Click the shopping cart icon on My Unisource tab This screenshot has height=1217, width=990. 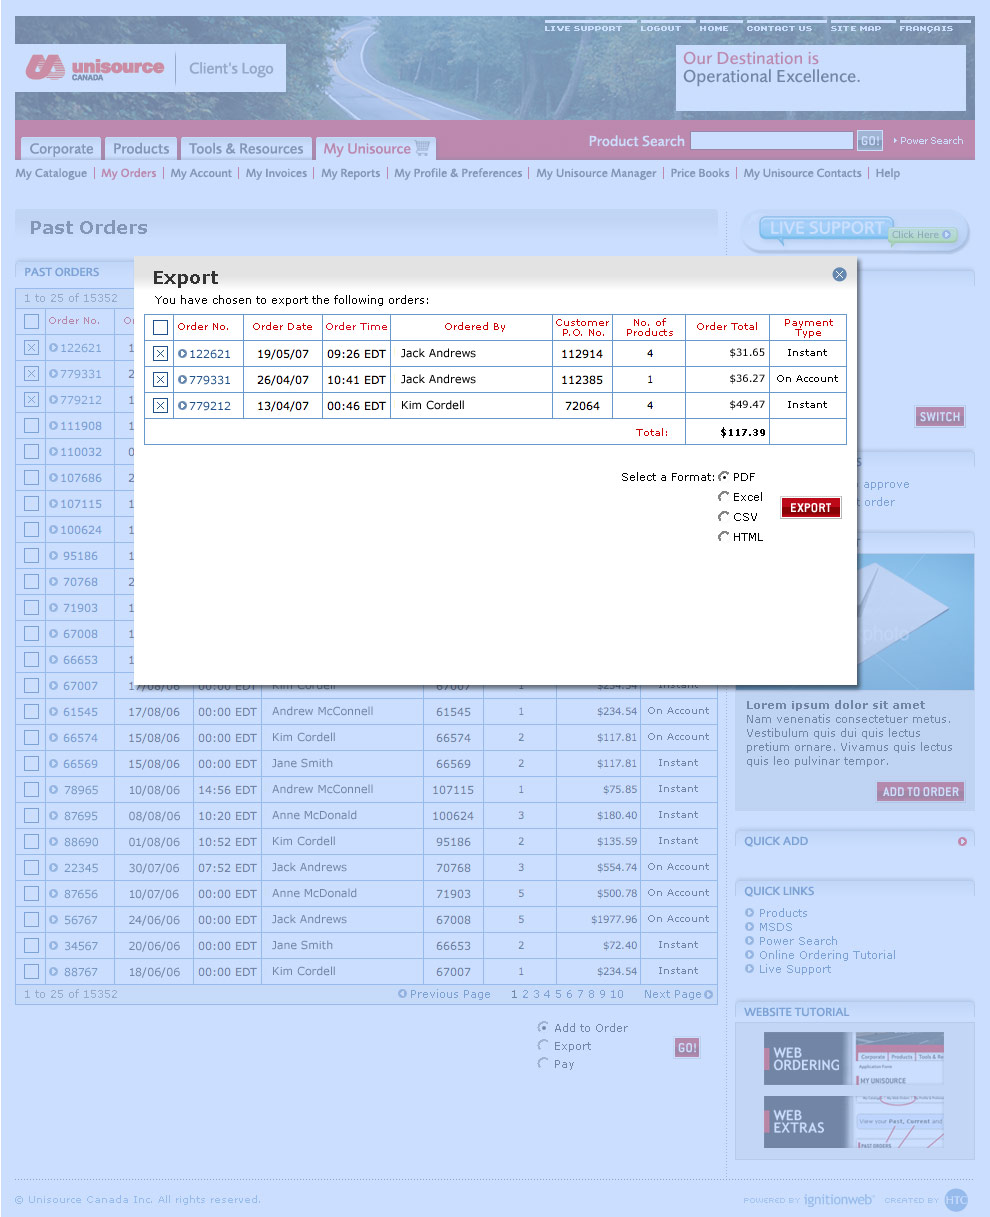click(x=423, y=148)
